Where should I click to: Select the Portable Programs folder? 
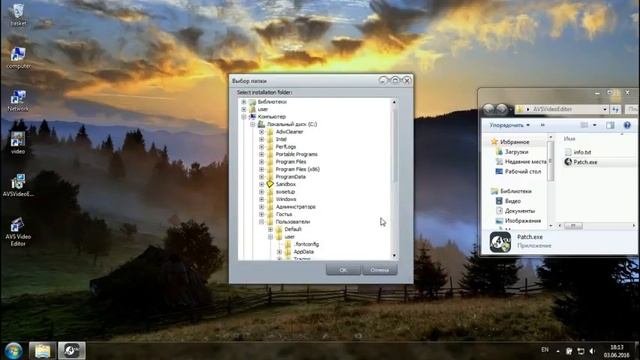(x=296, y=154)
